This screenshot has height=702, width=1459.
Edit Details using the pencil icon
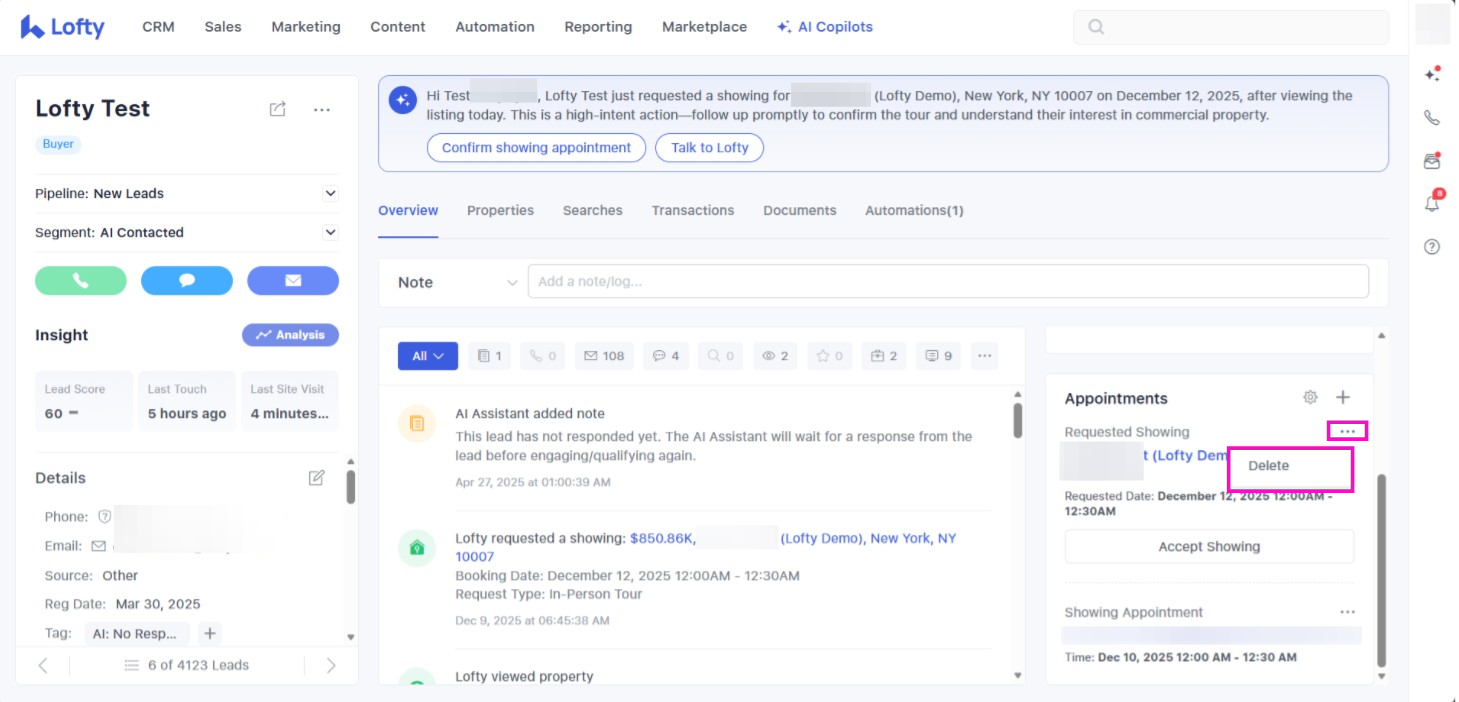click(317, 478)
